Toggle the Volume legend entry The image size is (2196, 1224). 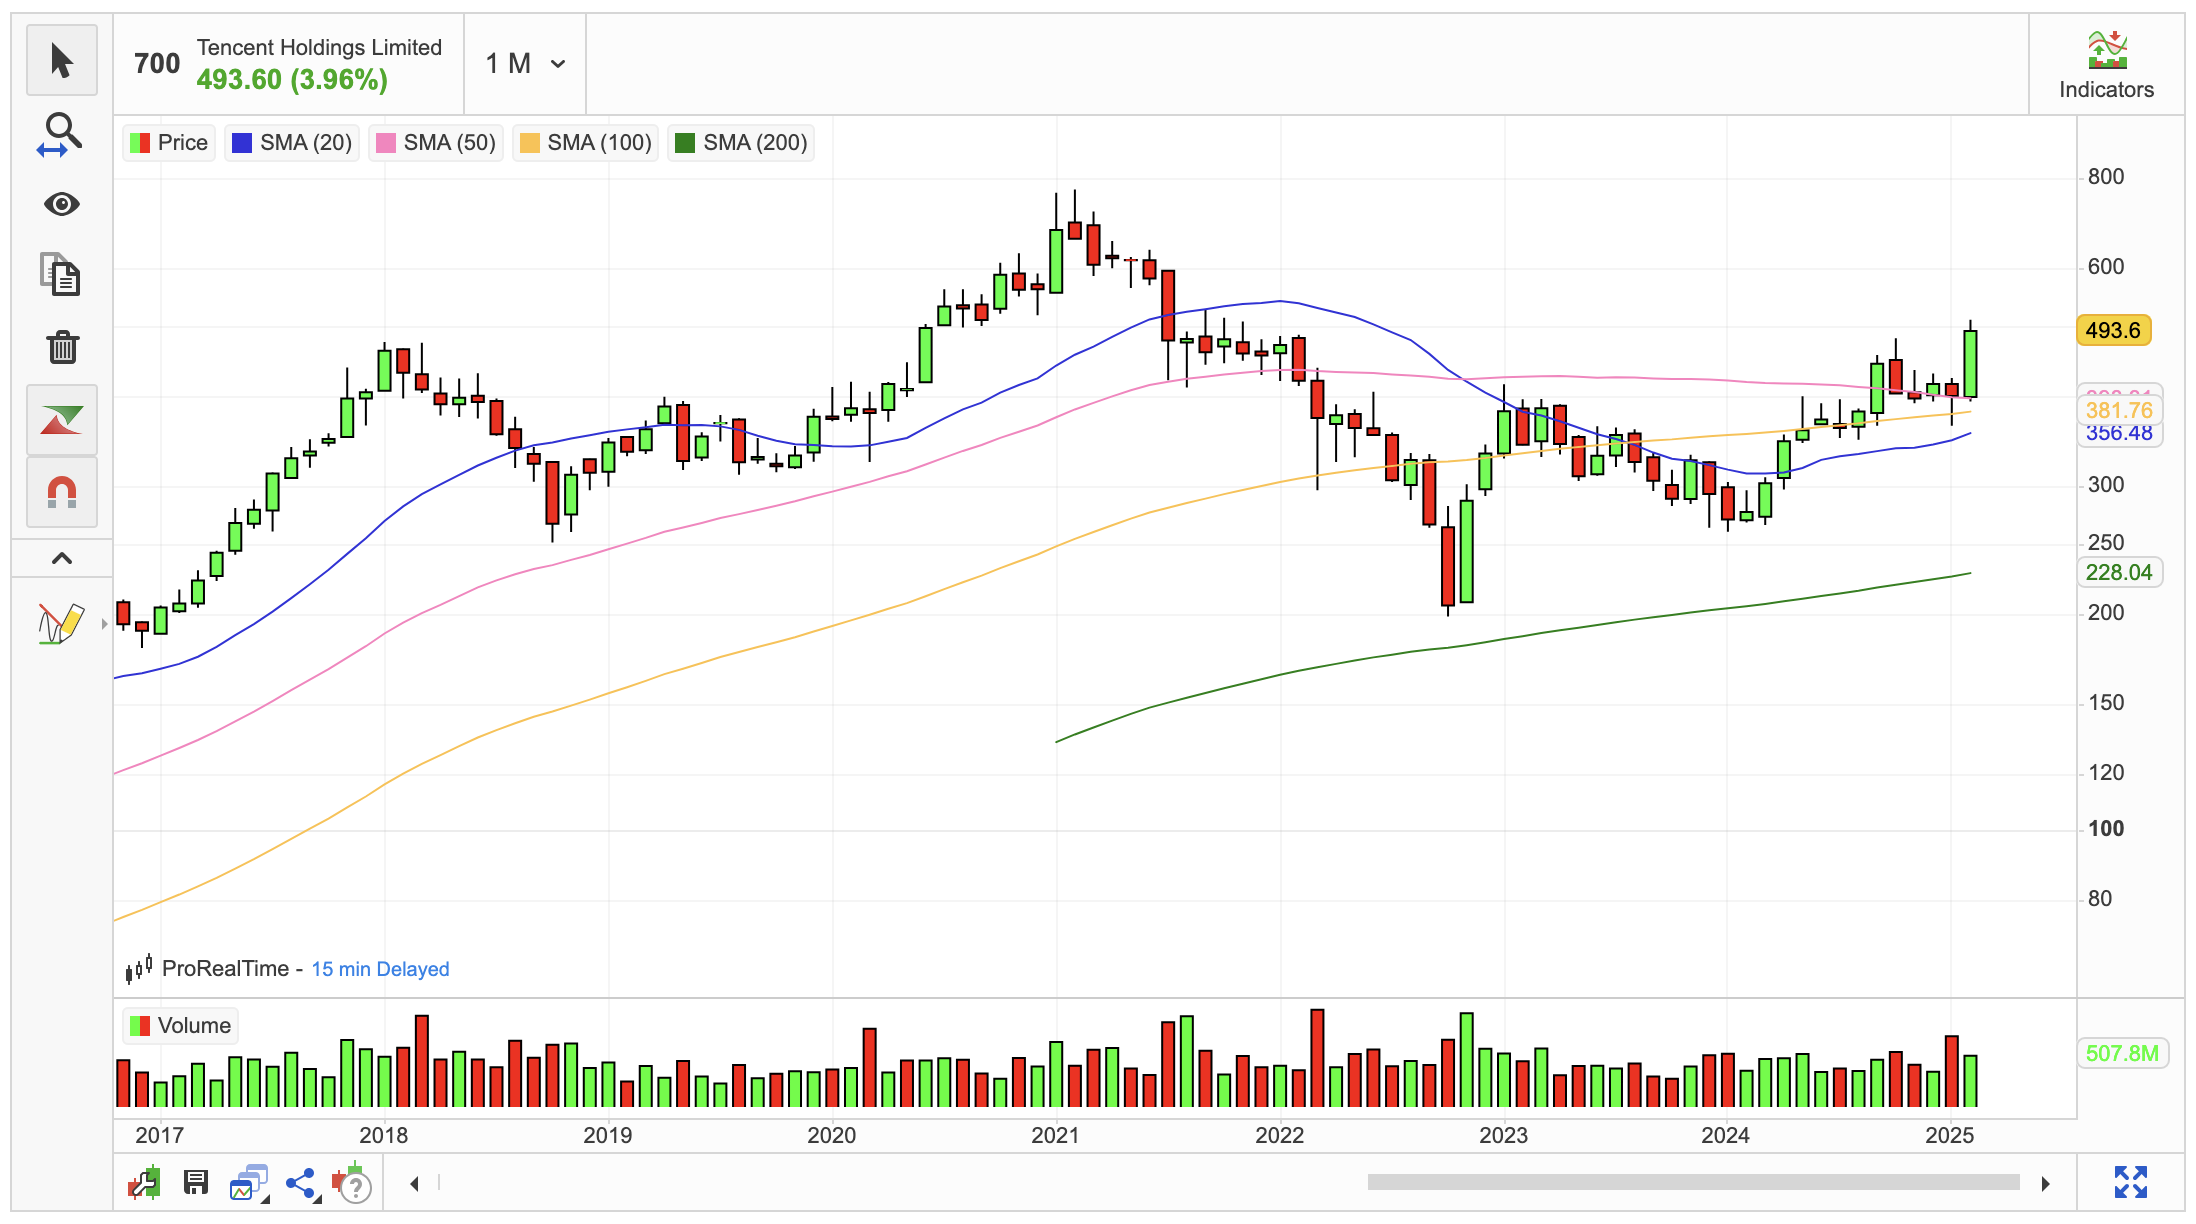(x=181, y=1026)
